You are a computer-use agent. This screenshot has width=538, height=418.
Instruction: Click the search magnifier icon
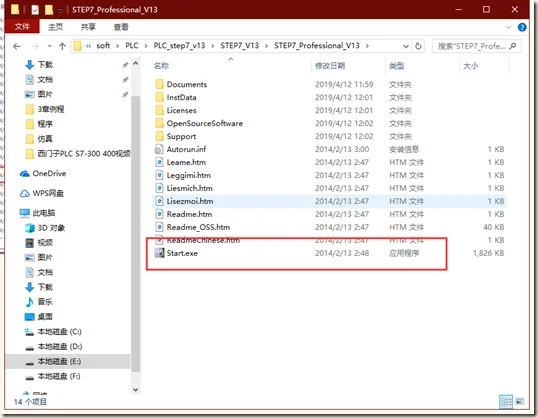(513, 46)
